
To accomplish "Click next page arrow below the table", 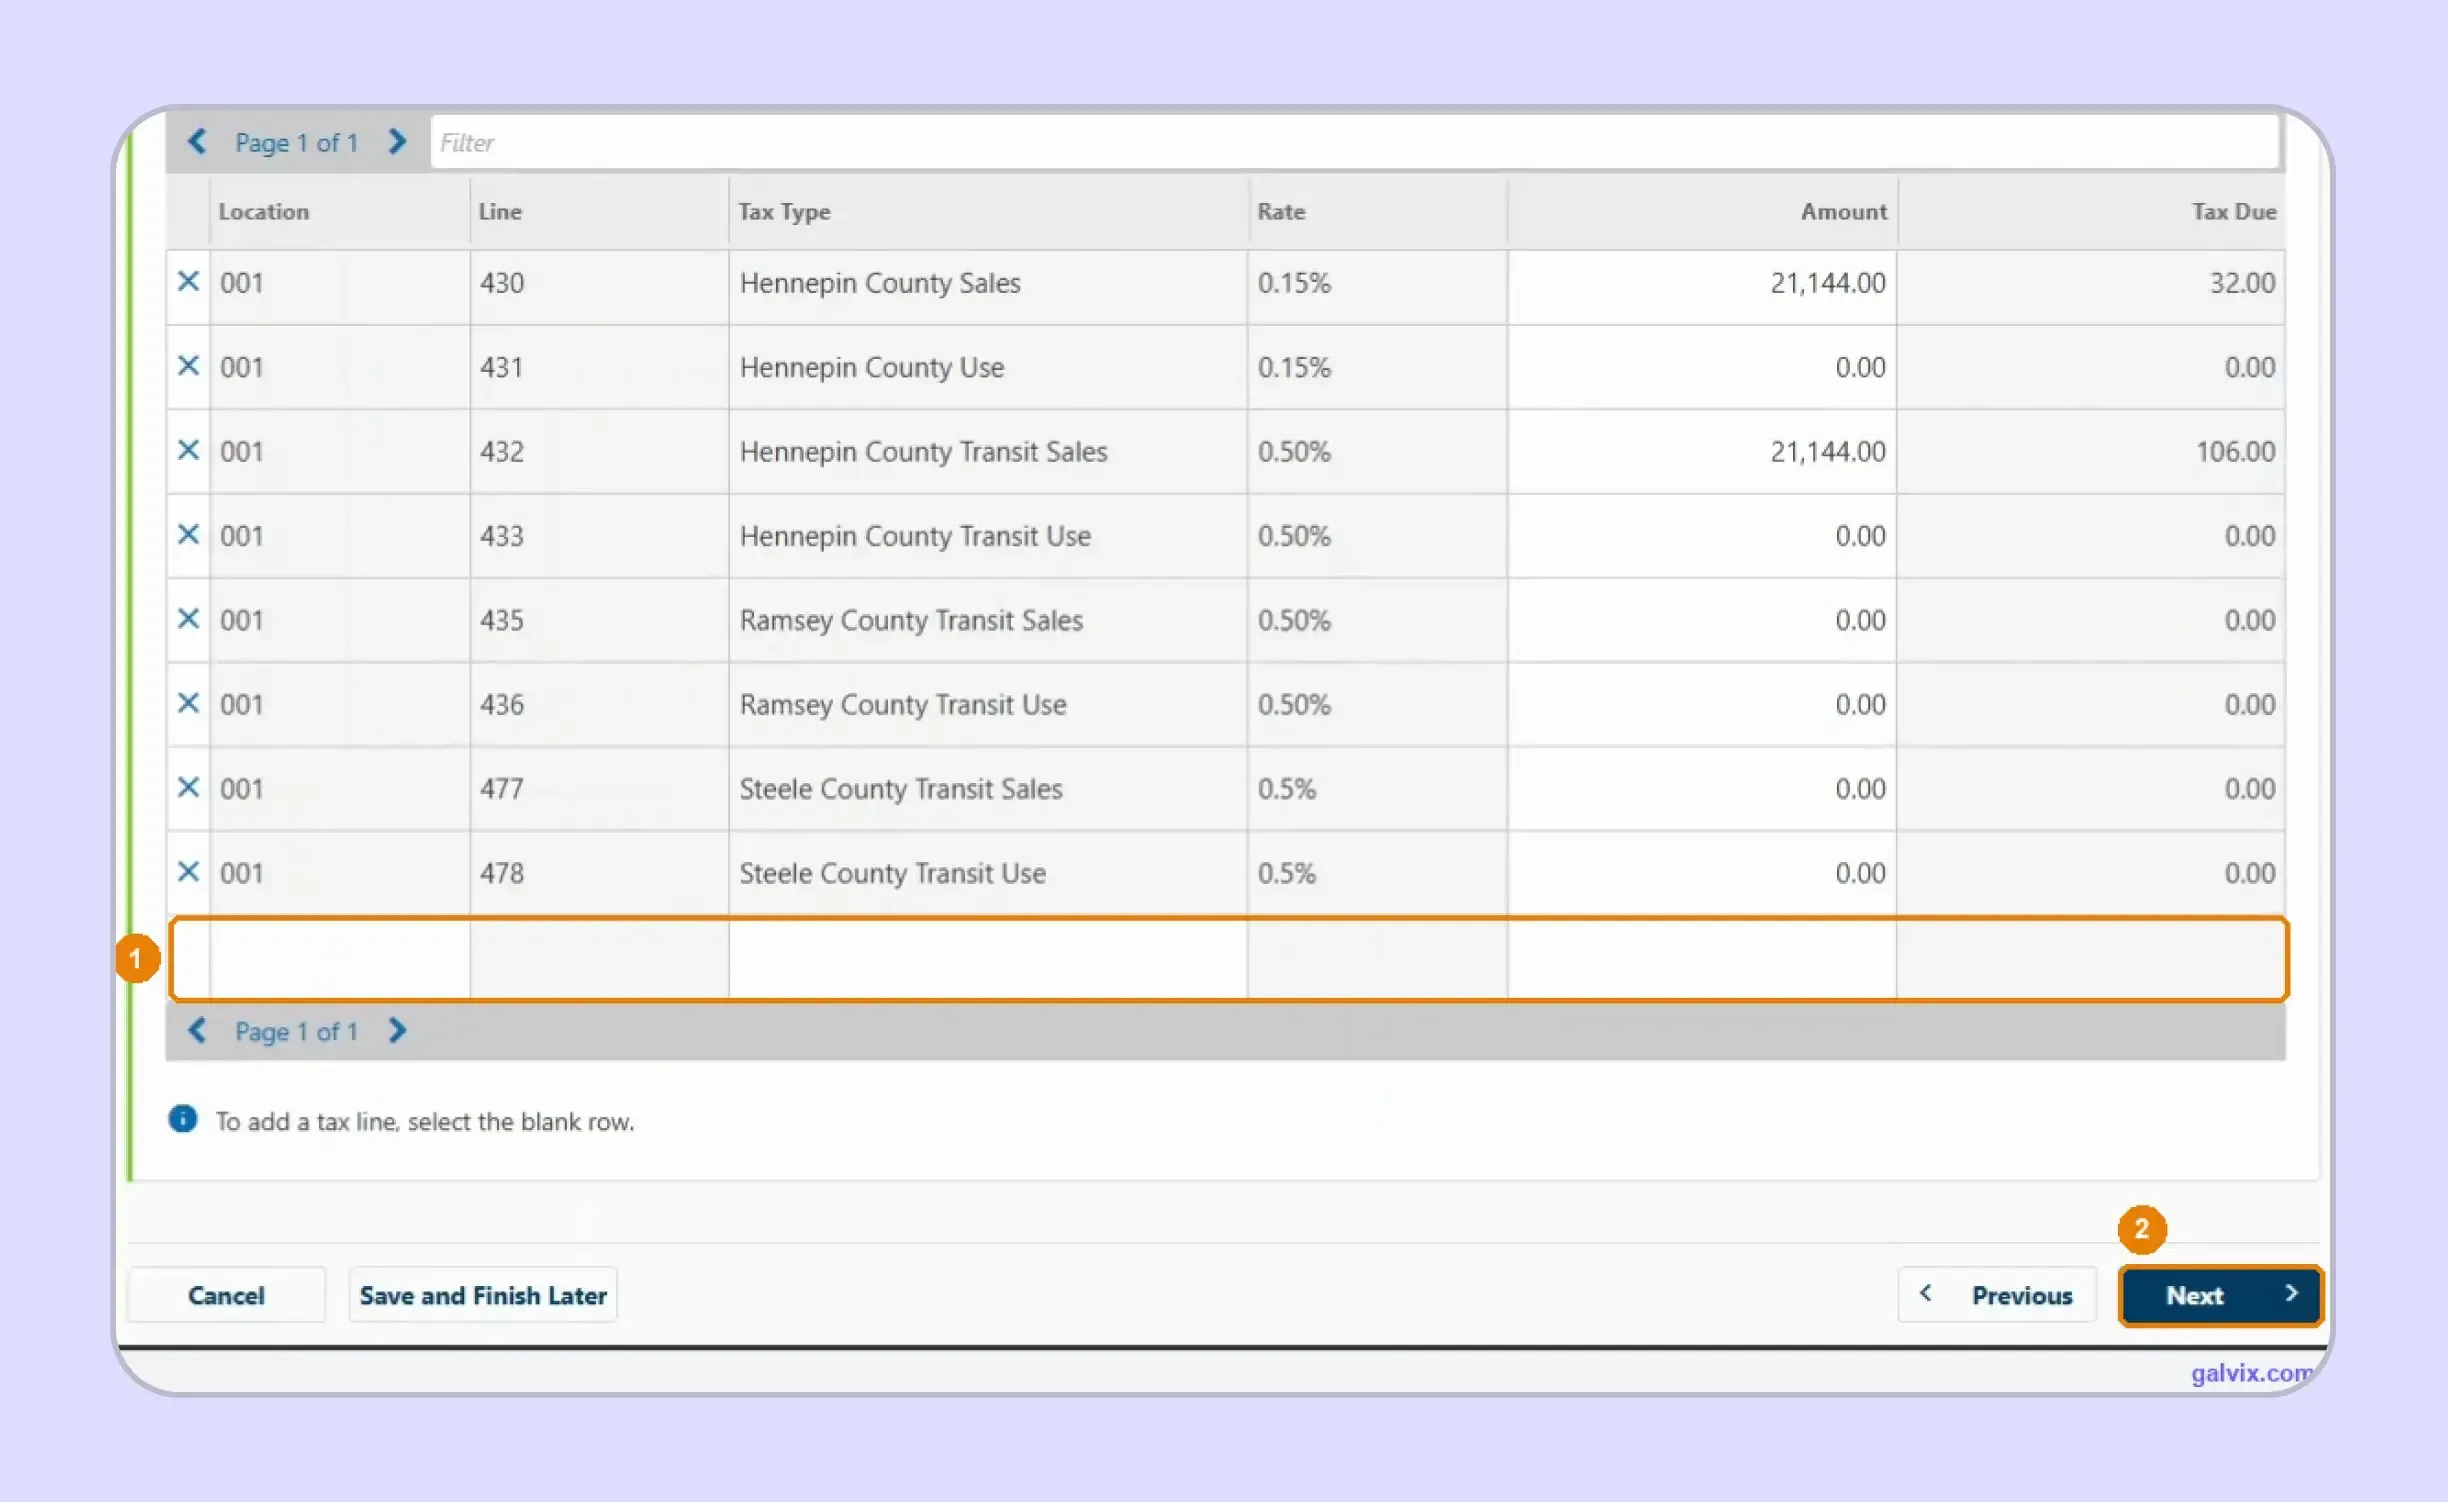I will 397,1030.
